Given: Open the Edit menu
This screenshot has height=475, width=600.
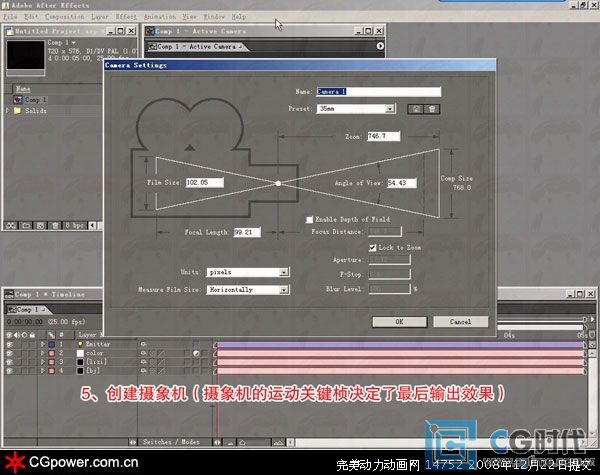Looking at the screenshot, I should tap(31, 17).
